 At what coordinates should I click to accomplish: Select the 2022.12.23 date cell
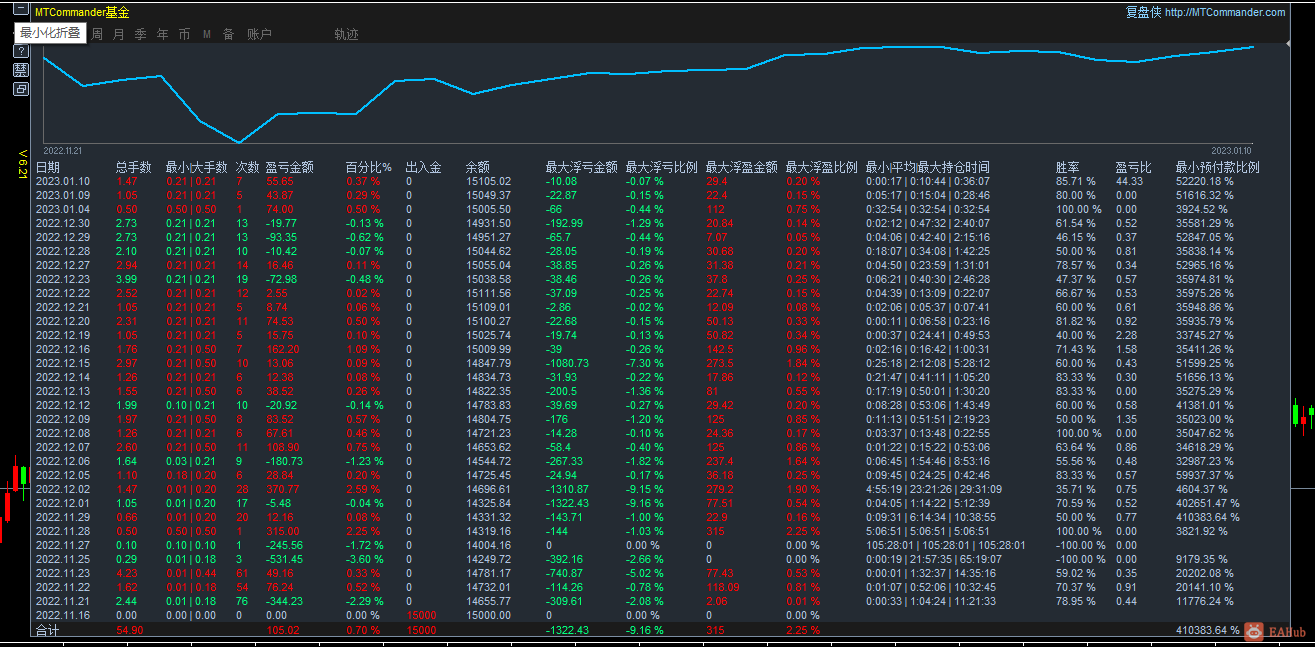63,279
